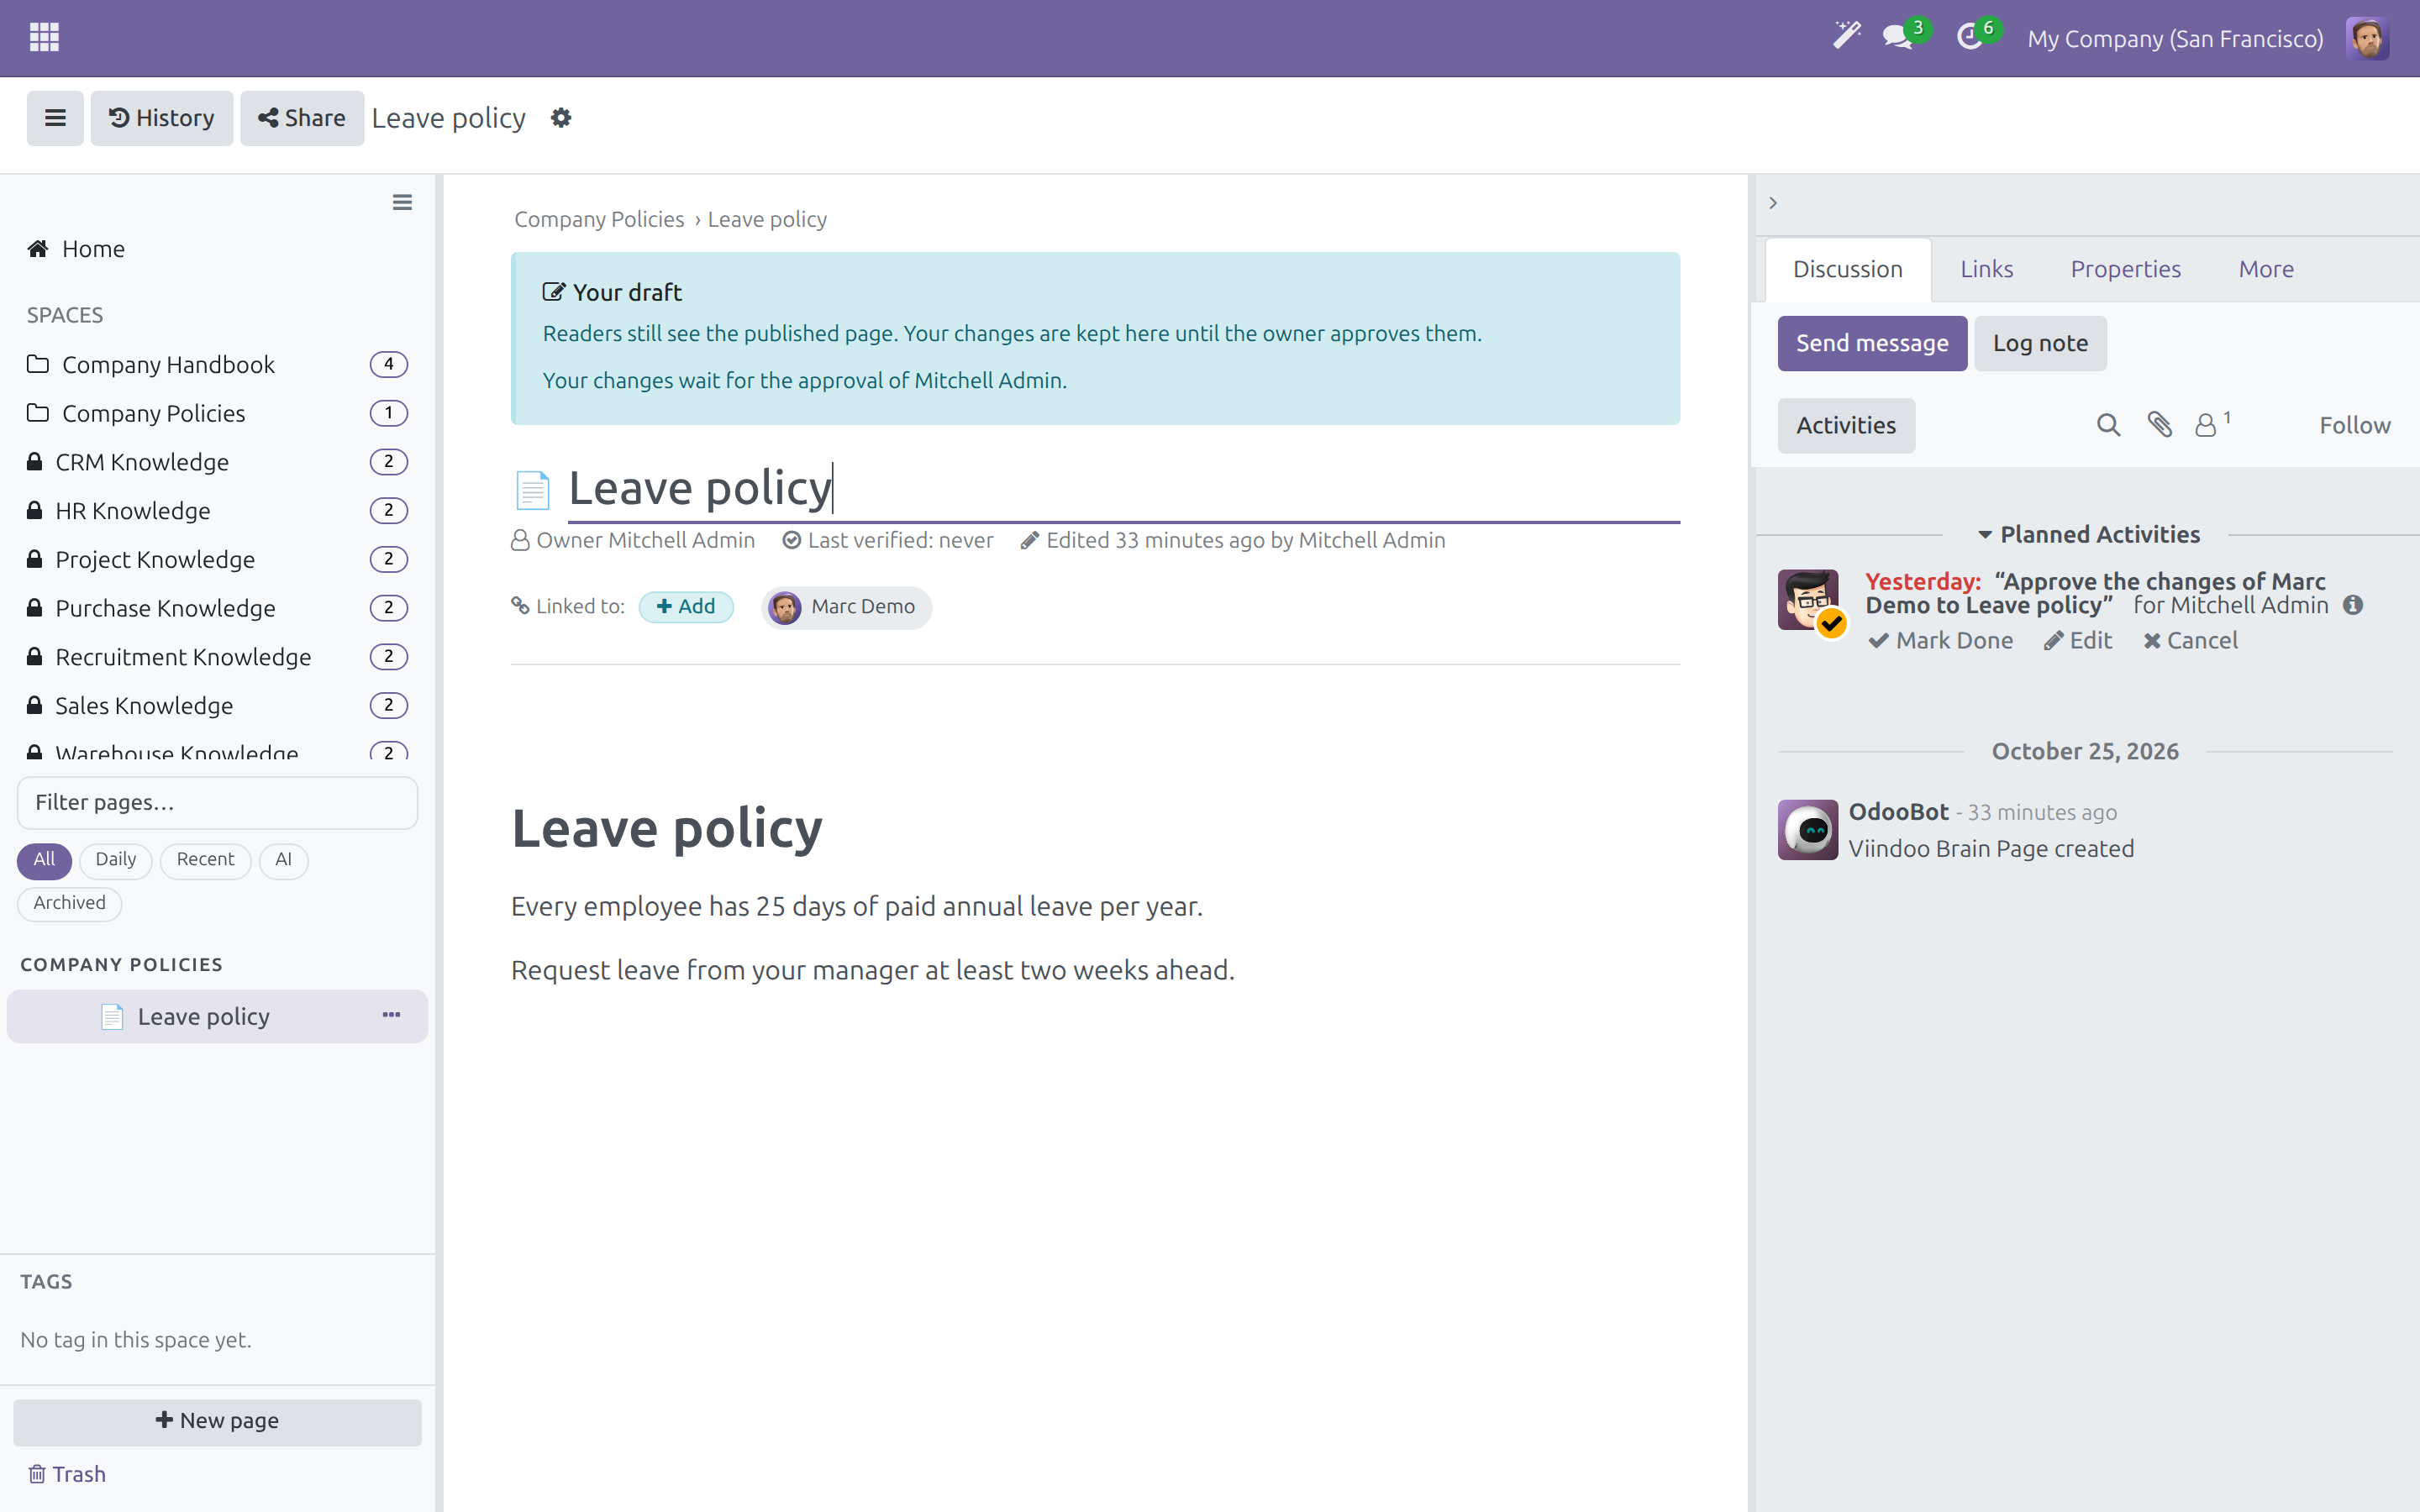Switch to the Links tab
The width and height of the screenshot is (2420, 1512).
1986,269
